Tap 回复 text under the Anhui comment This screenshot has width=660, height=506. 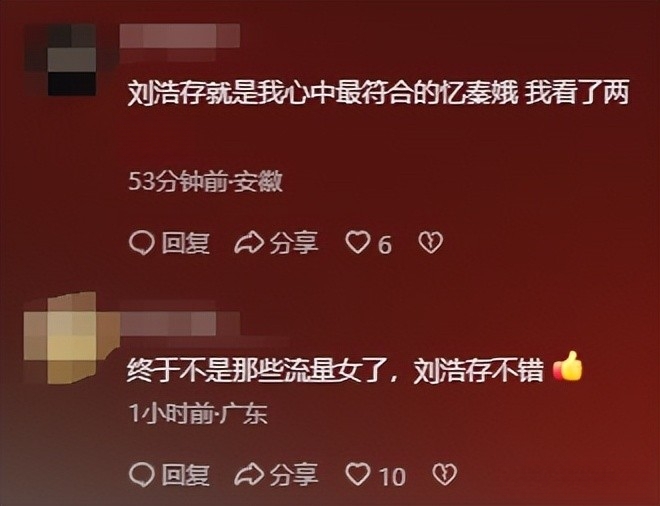point(186,243)
